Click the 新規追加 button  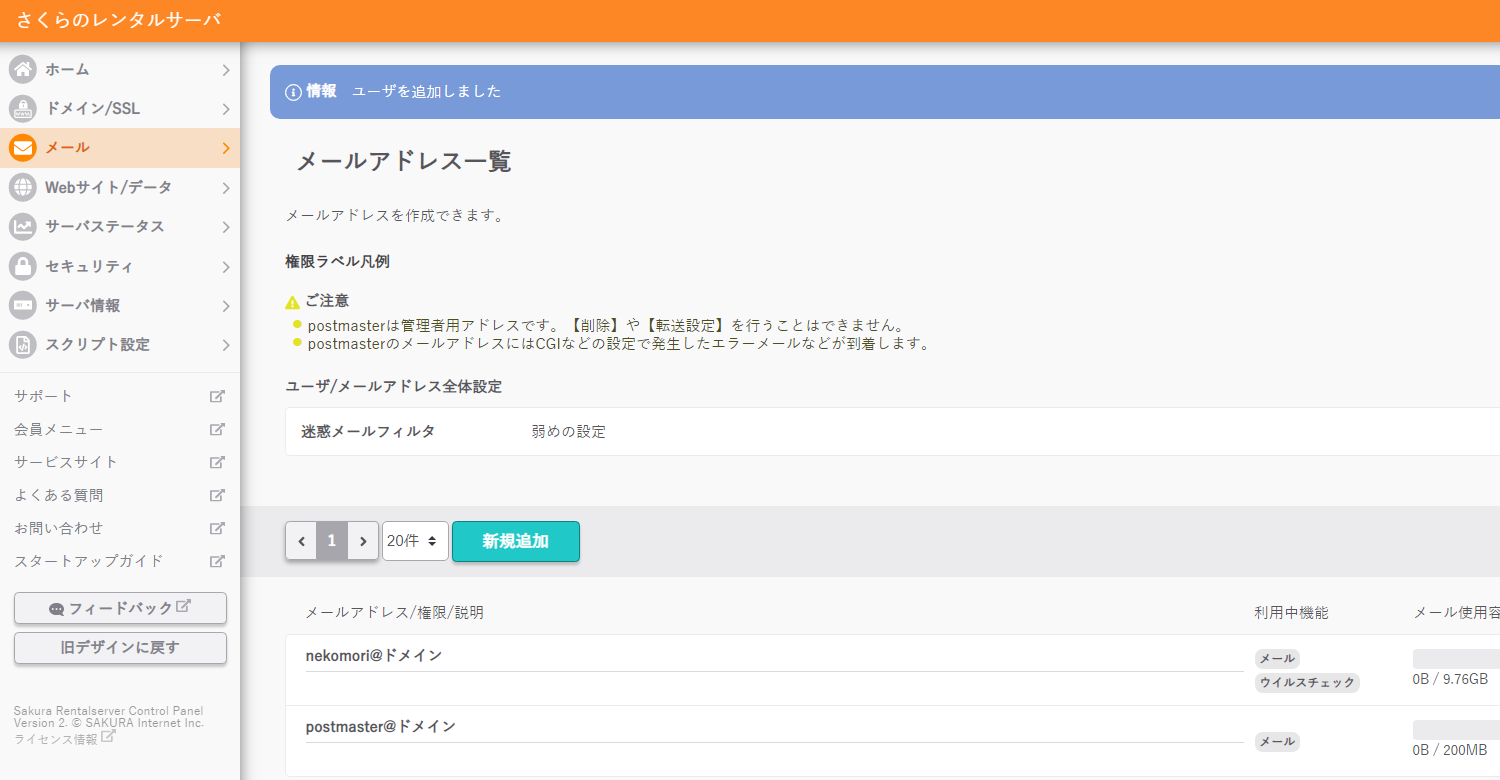516,541
